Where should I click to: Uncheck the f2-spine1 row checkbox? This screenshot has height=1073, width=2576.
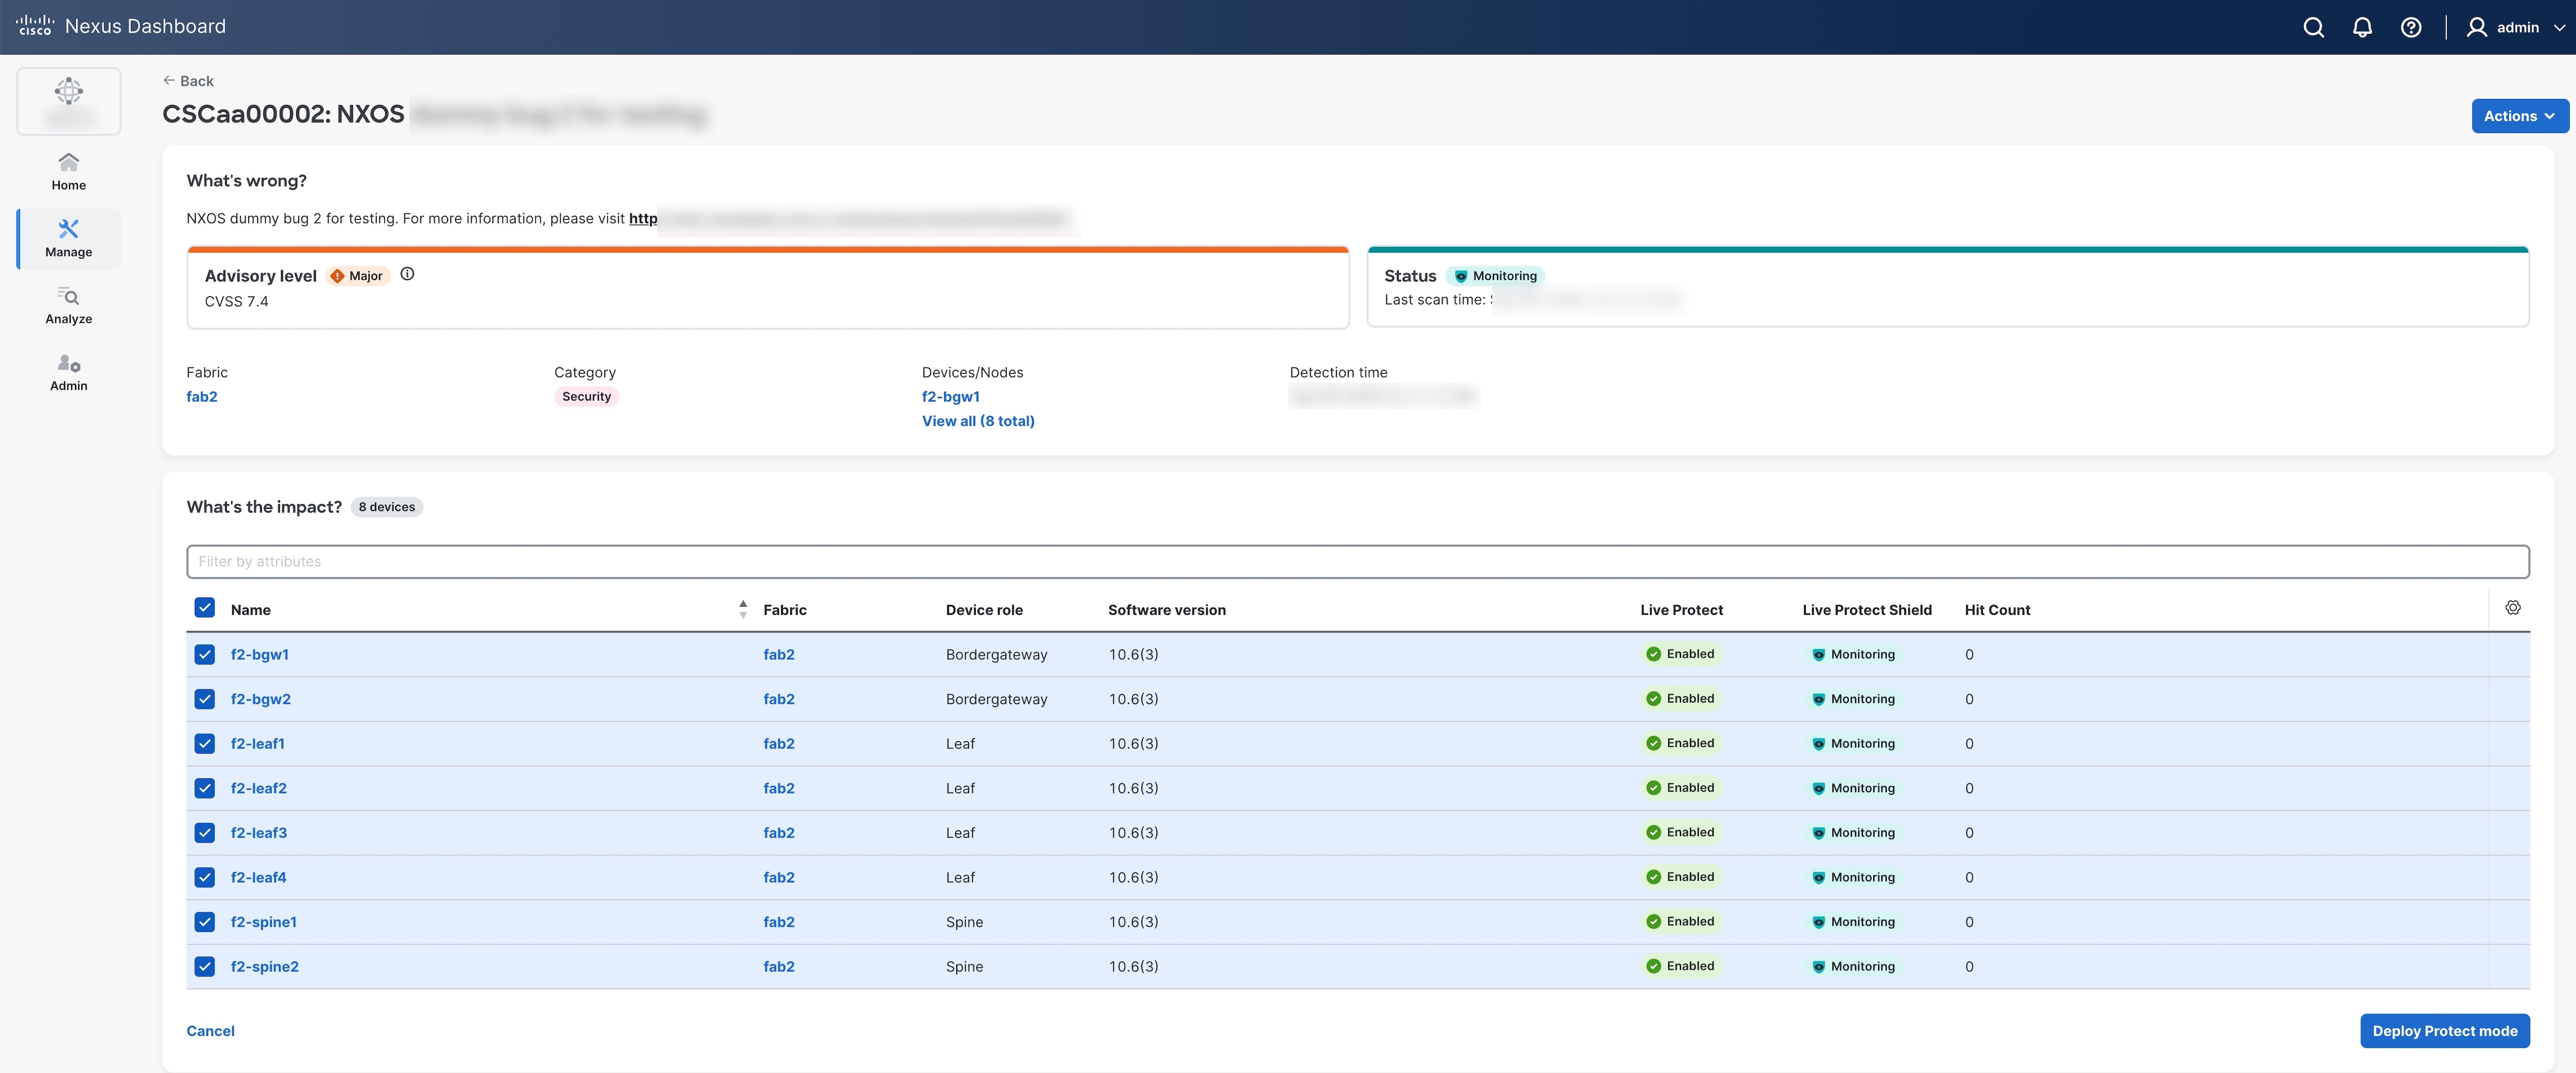[x=204, y=922]
